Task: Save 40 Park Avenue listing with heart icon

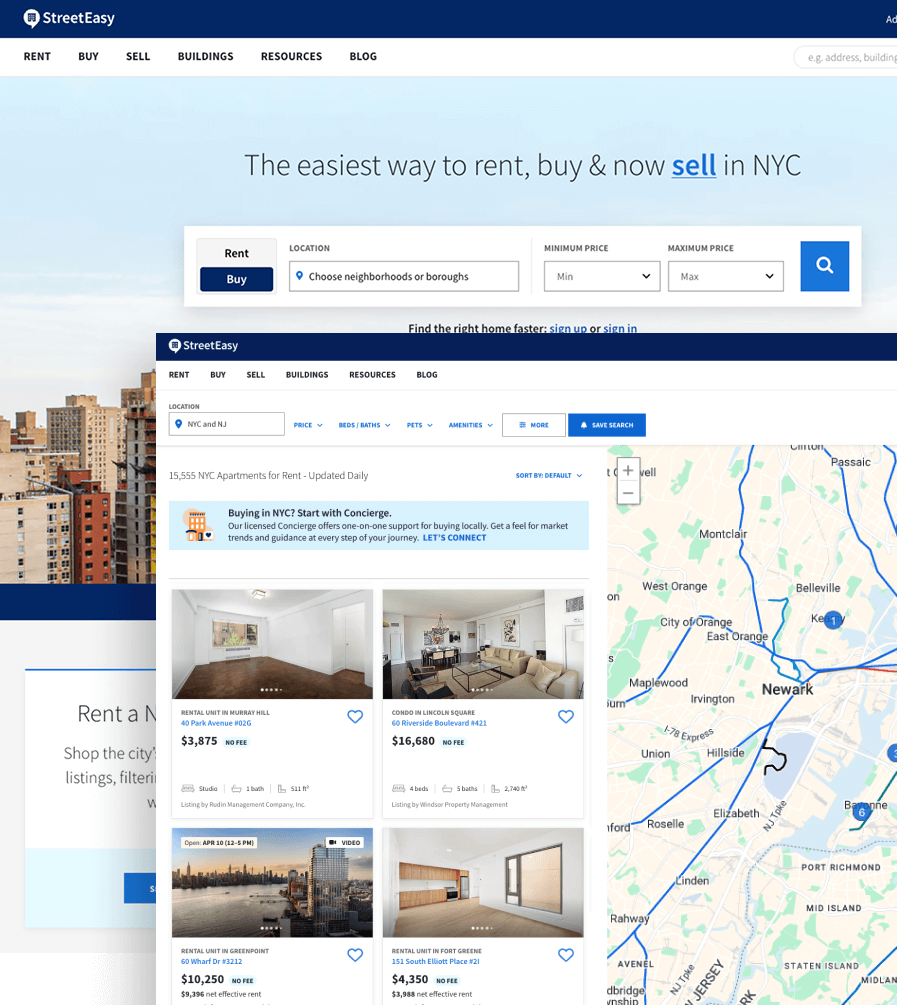Action: [x=355, y=717]
